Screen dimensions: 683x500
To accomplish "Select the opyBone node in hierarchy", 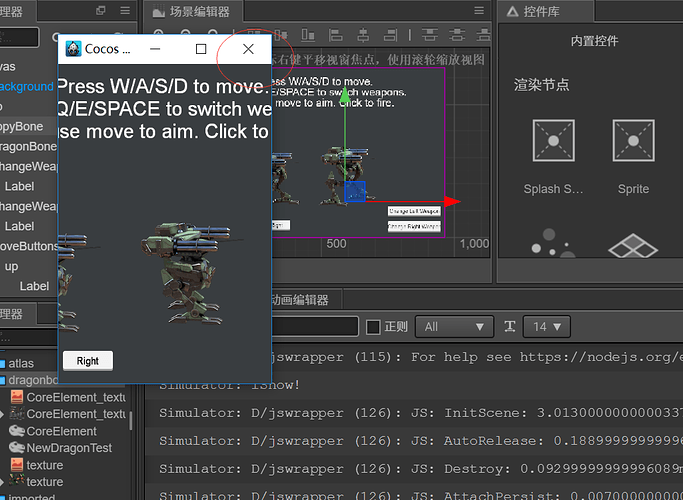I will point(22,127).
